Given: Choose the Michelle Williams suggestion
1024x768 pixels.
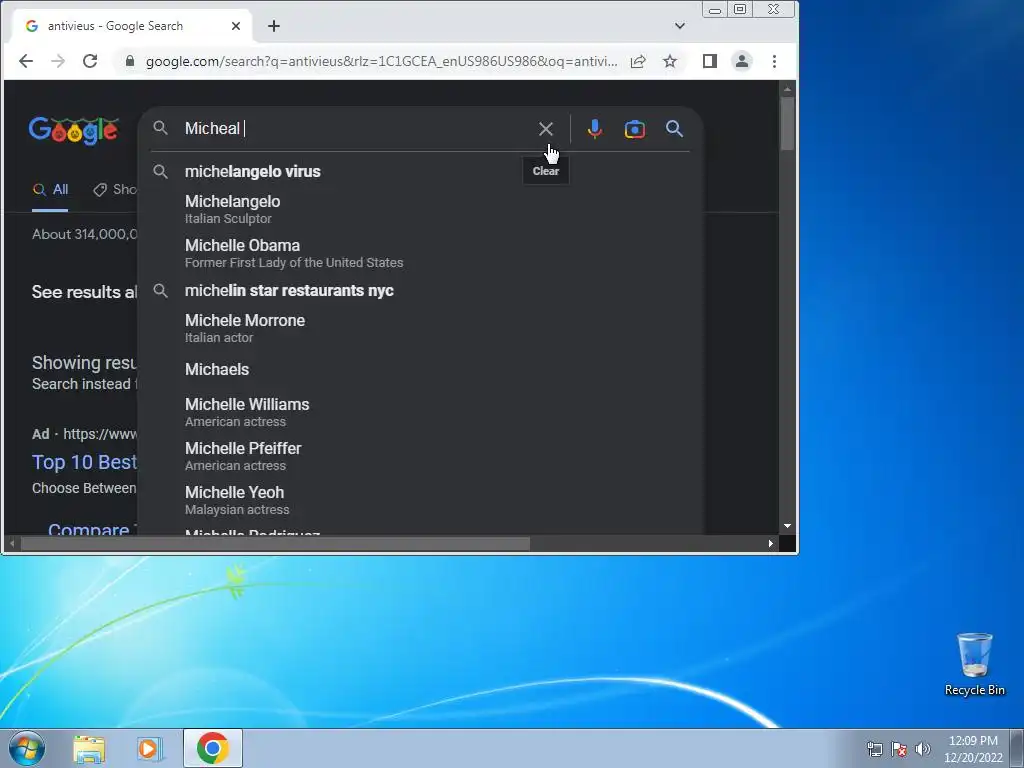Looking at the screenshot, I should point(420,412).
